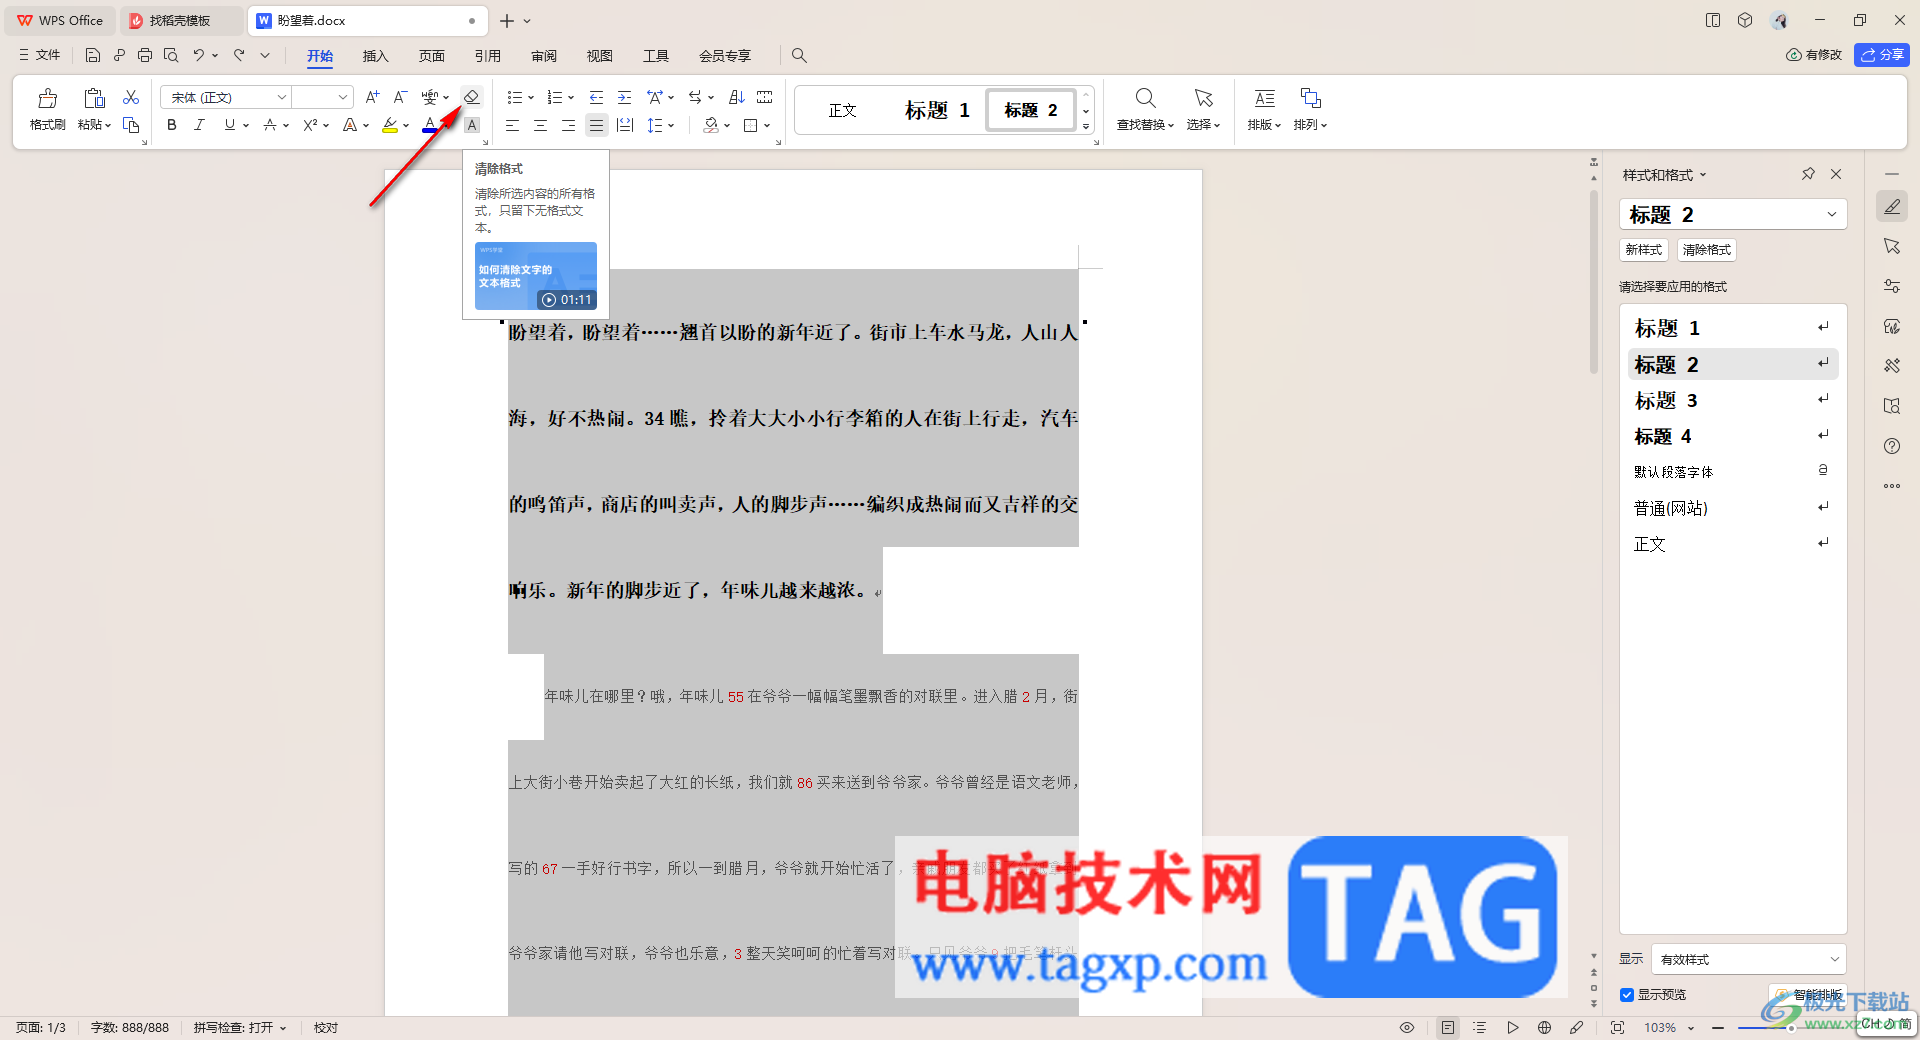Pin the Styles and Formatting pane
This screenshot has width=1920, height=1040.
(x=1808, y=174)
